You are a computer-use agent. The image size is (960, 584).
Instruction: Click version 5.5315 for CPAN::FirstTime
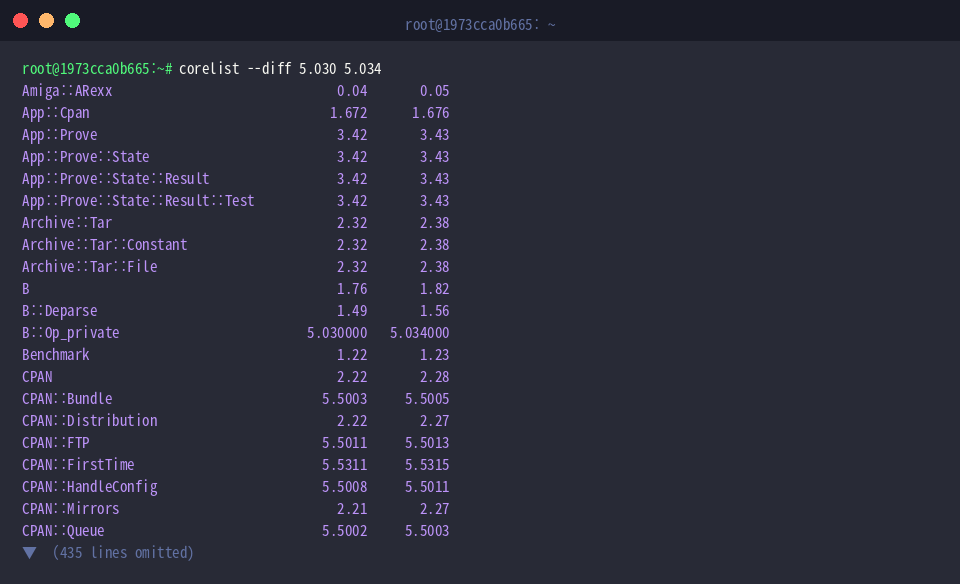click(x=427, y=465)
